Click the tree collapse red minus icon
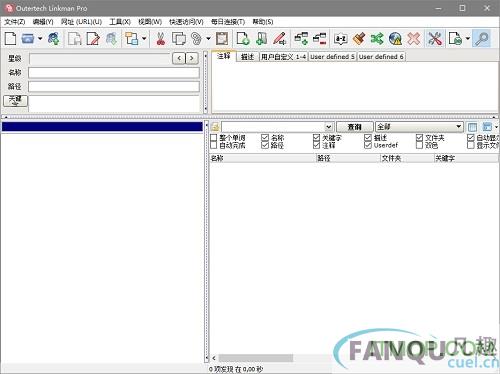Viewport: 500px width, 374px height. point(319,38)
